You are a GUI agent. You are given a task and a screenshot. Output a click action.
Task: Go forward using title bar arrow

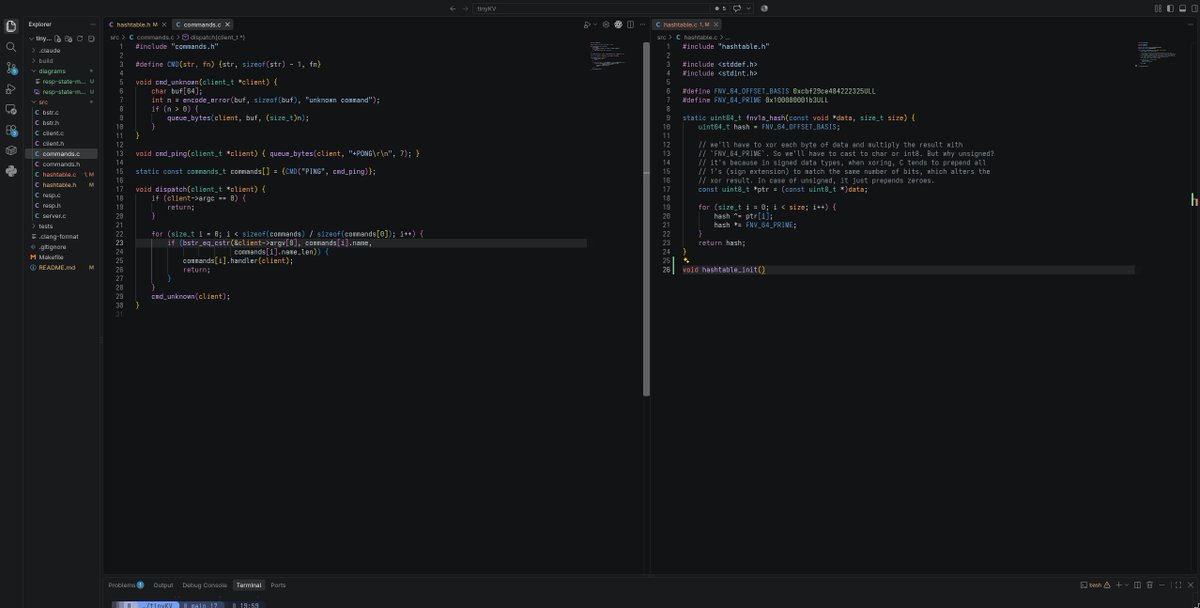coord(465,8)
